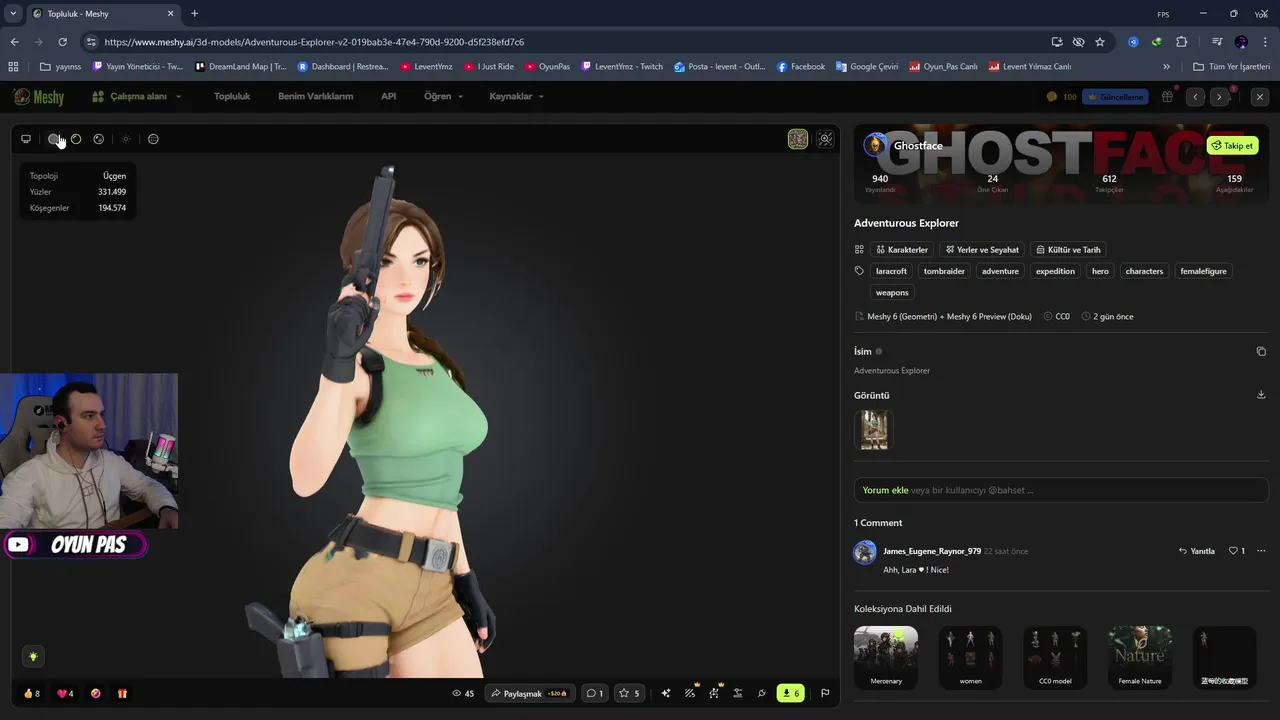This screenshot has height=720, width=1280.
Task: Open the comments count button
Action: (594, 693)
